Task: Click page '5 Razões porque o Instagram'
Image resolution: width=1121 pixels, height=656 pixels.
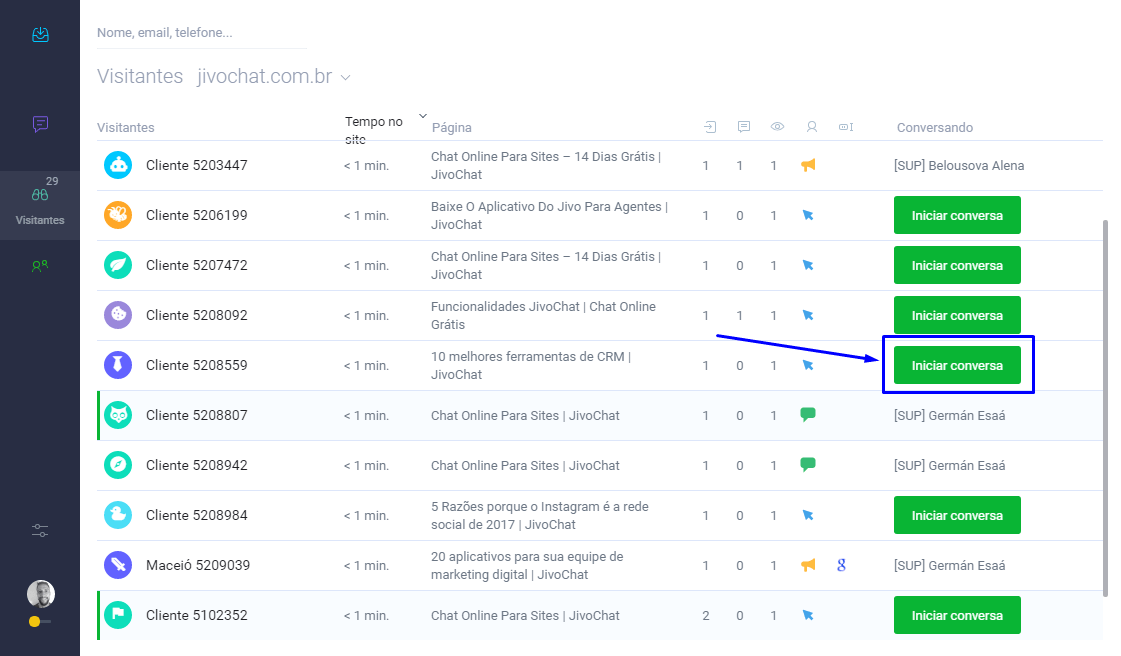Action: 540,515
